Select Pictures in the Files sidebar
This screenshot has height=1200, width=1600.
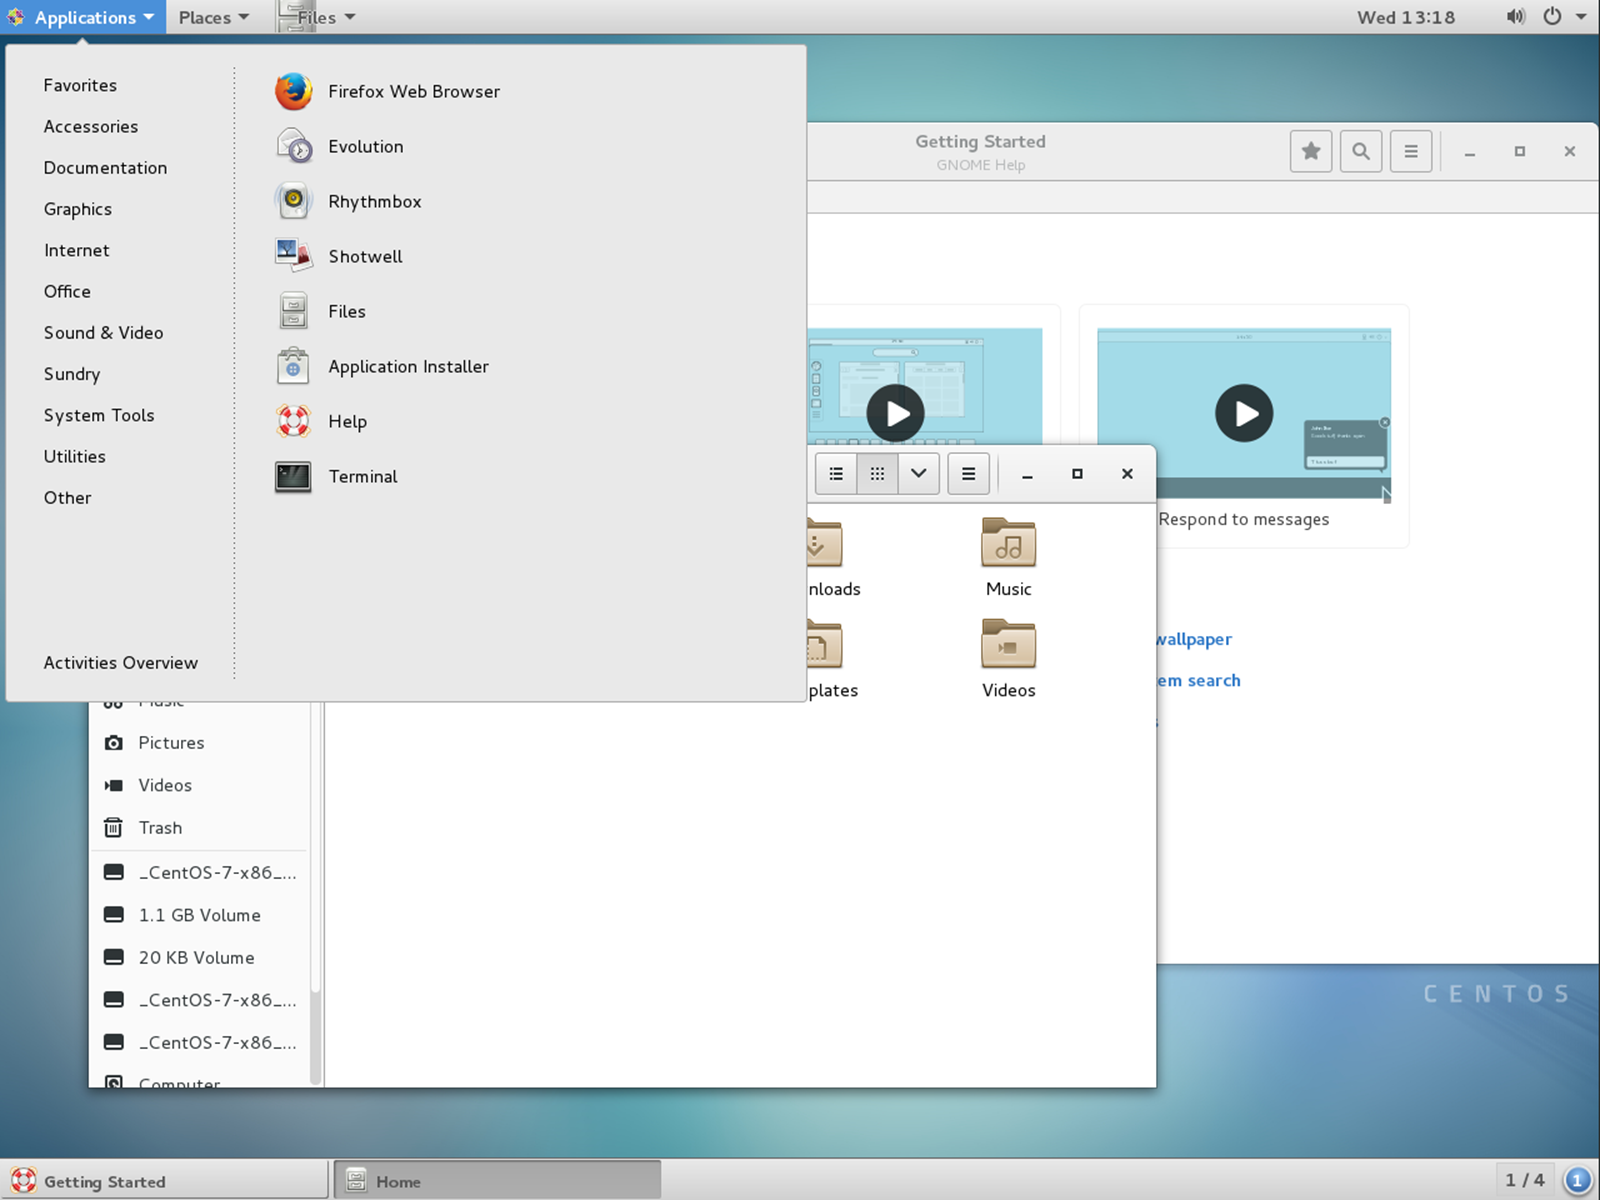point(171,743)
